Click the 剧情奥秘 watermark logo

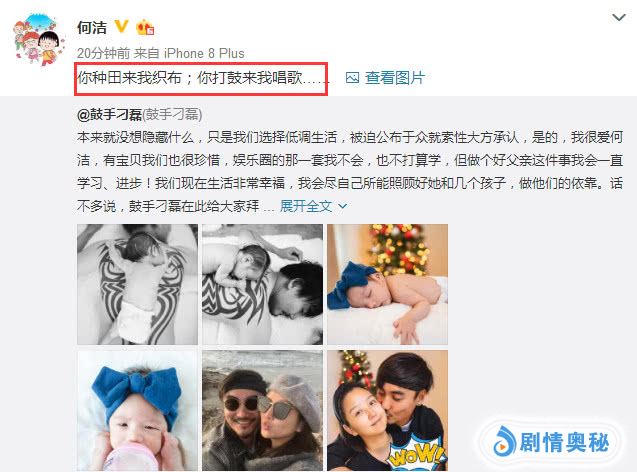click(x=552, y=442)
